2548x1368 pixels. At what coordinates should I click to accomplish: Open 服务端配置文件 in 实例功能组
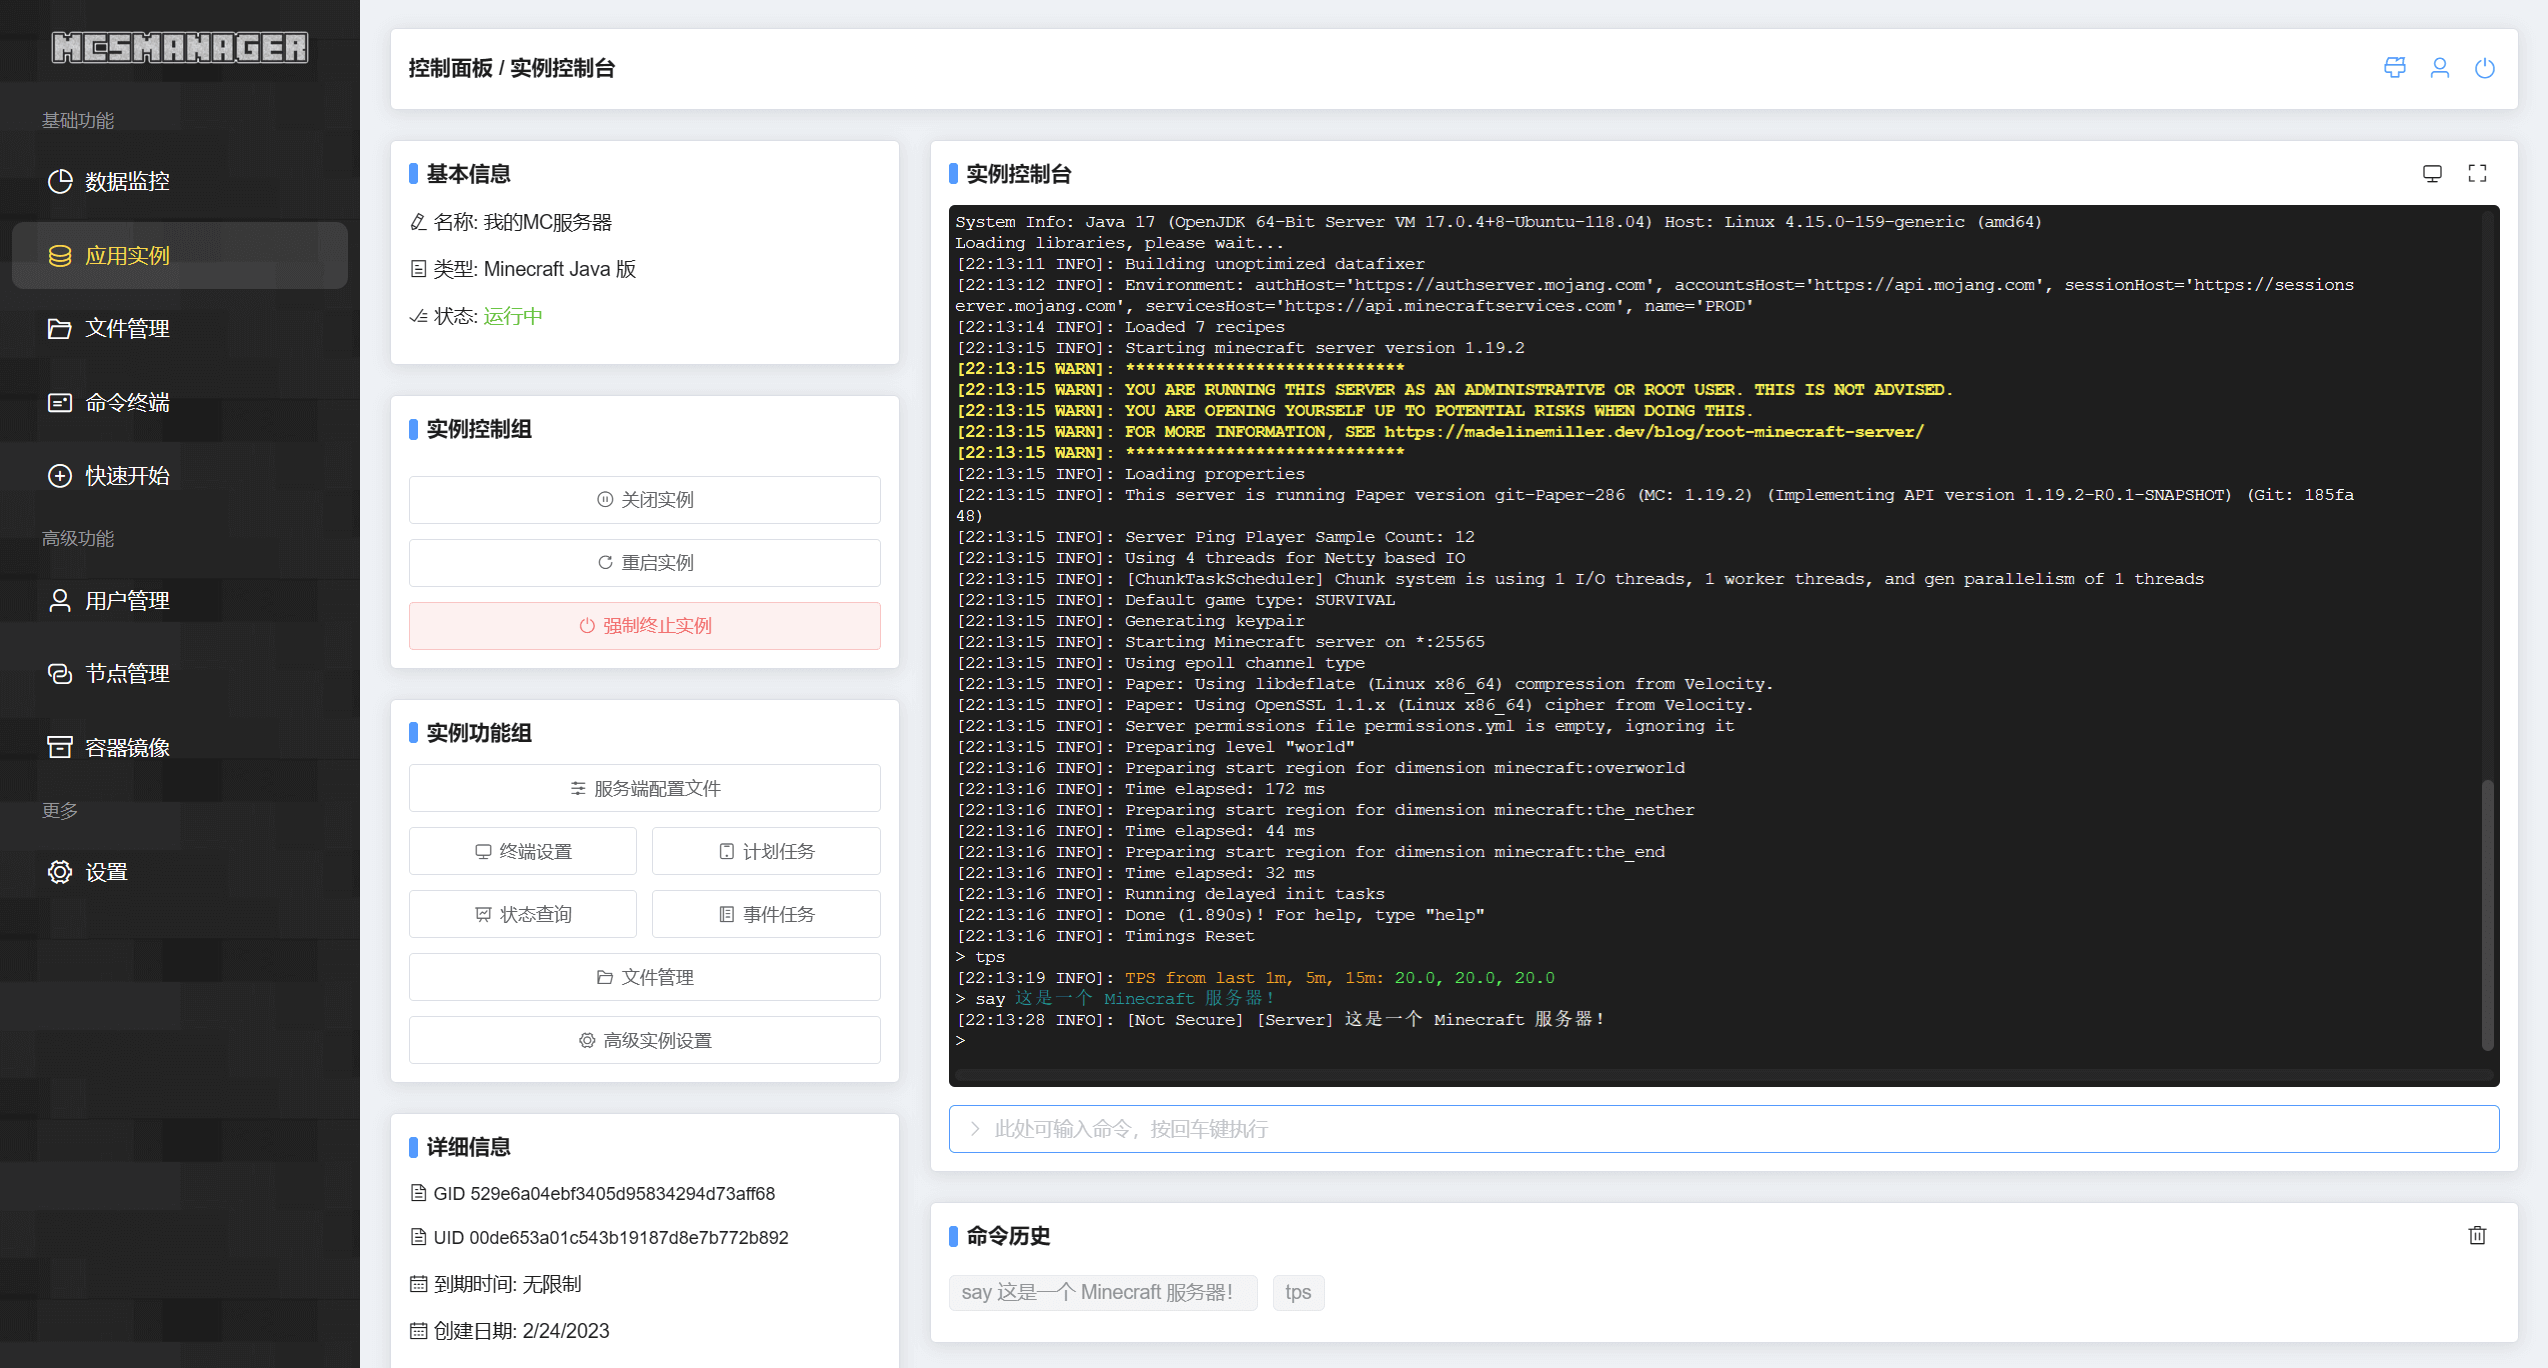point(644,788)
